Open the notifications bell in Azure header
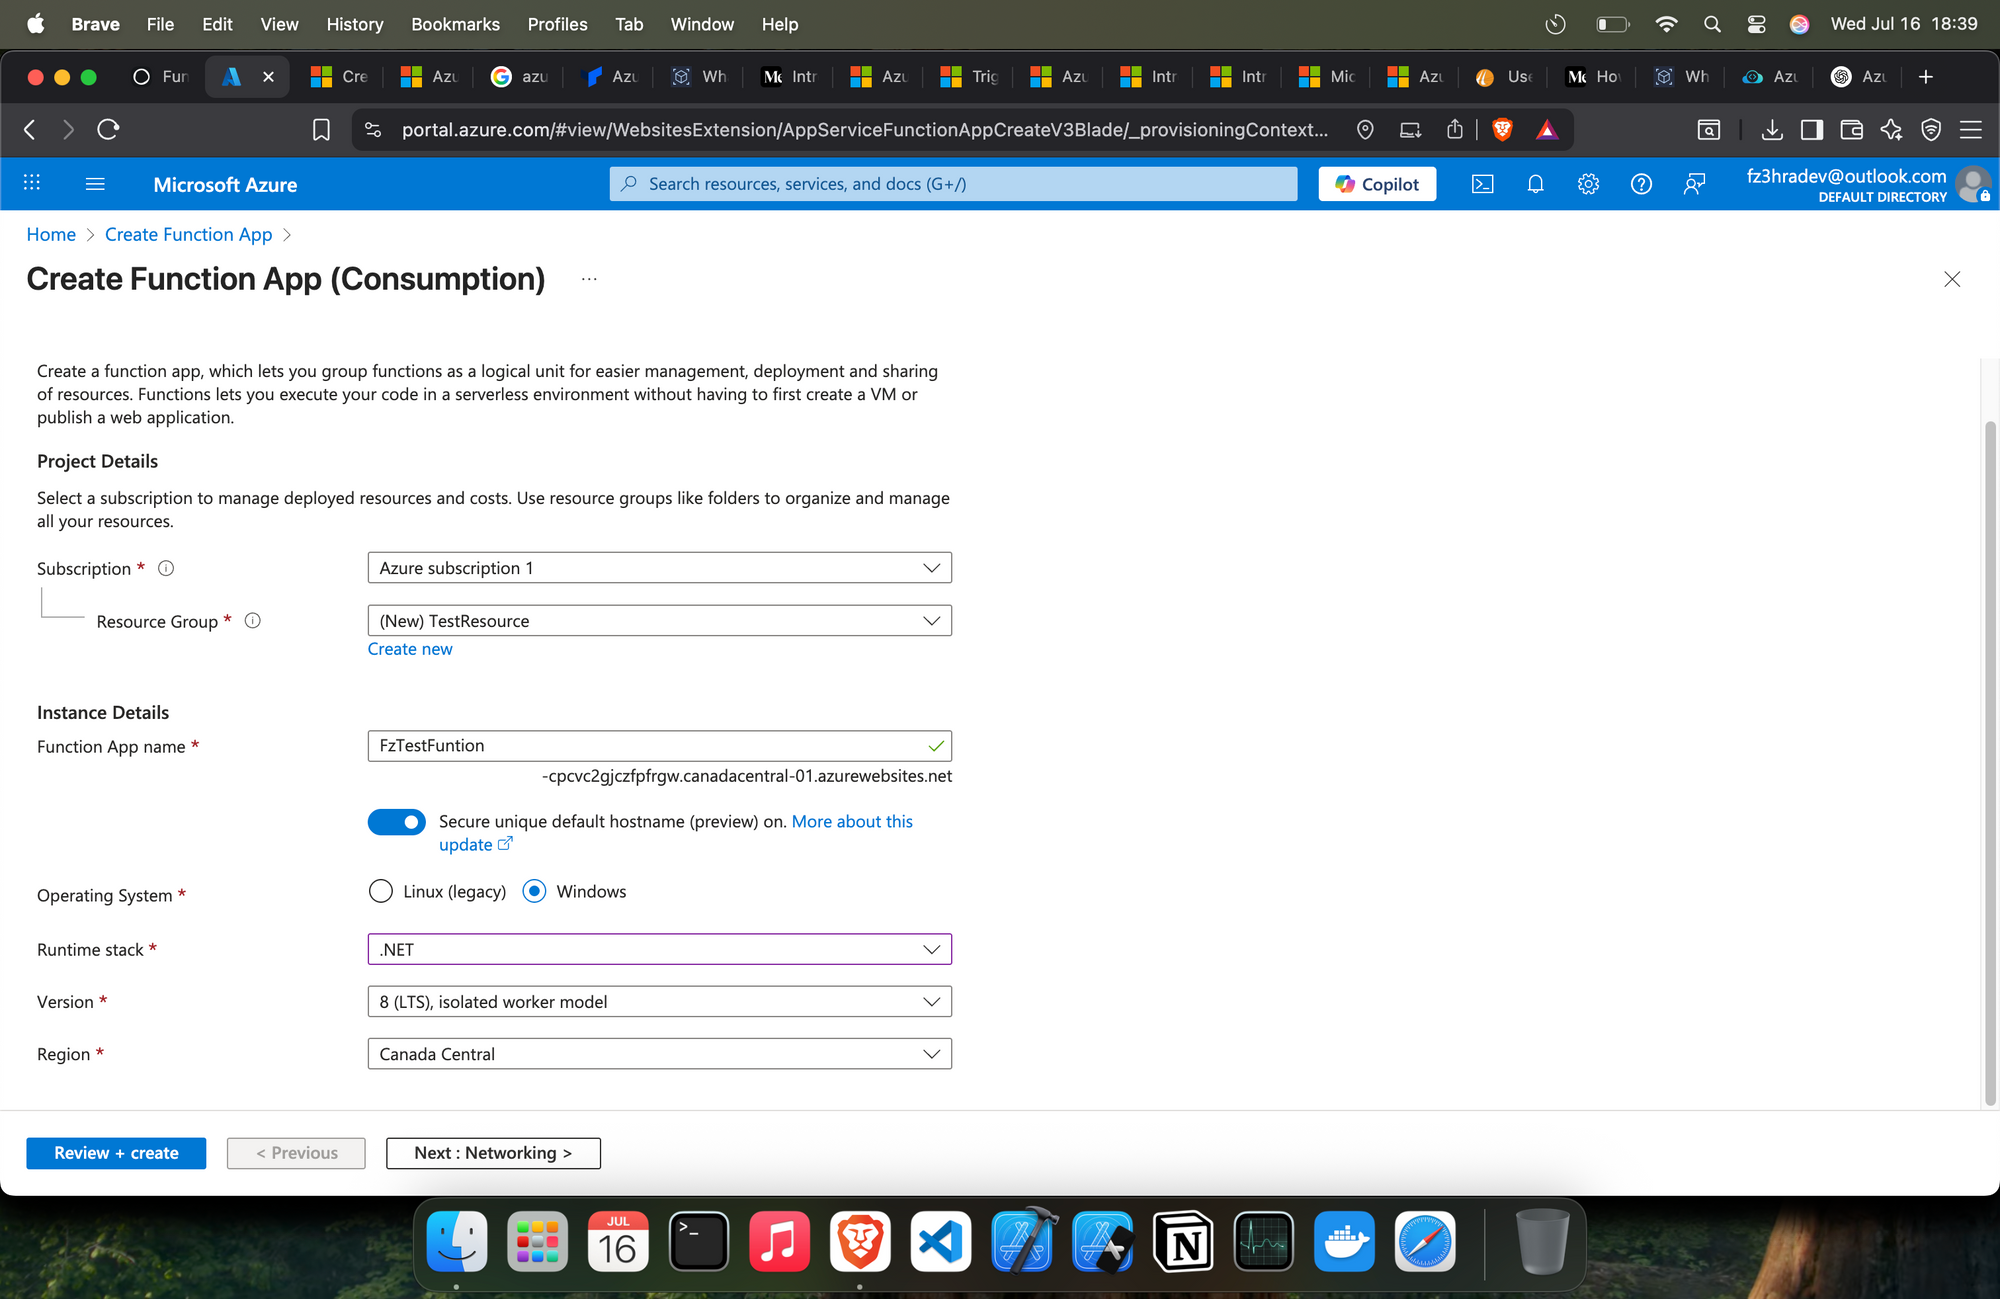 click(1535, 184)
